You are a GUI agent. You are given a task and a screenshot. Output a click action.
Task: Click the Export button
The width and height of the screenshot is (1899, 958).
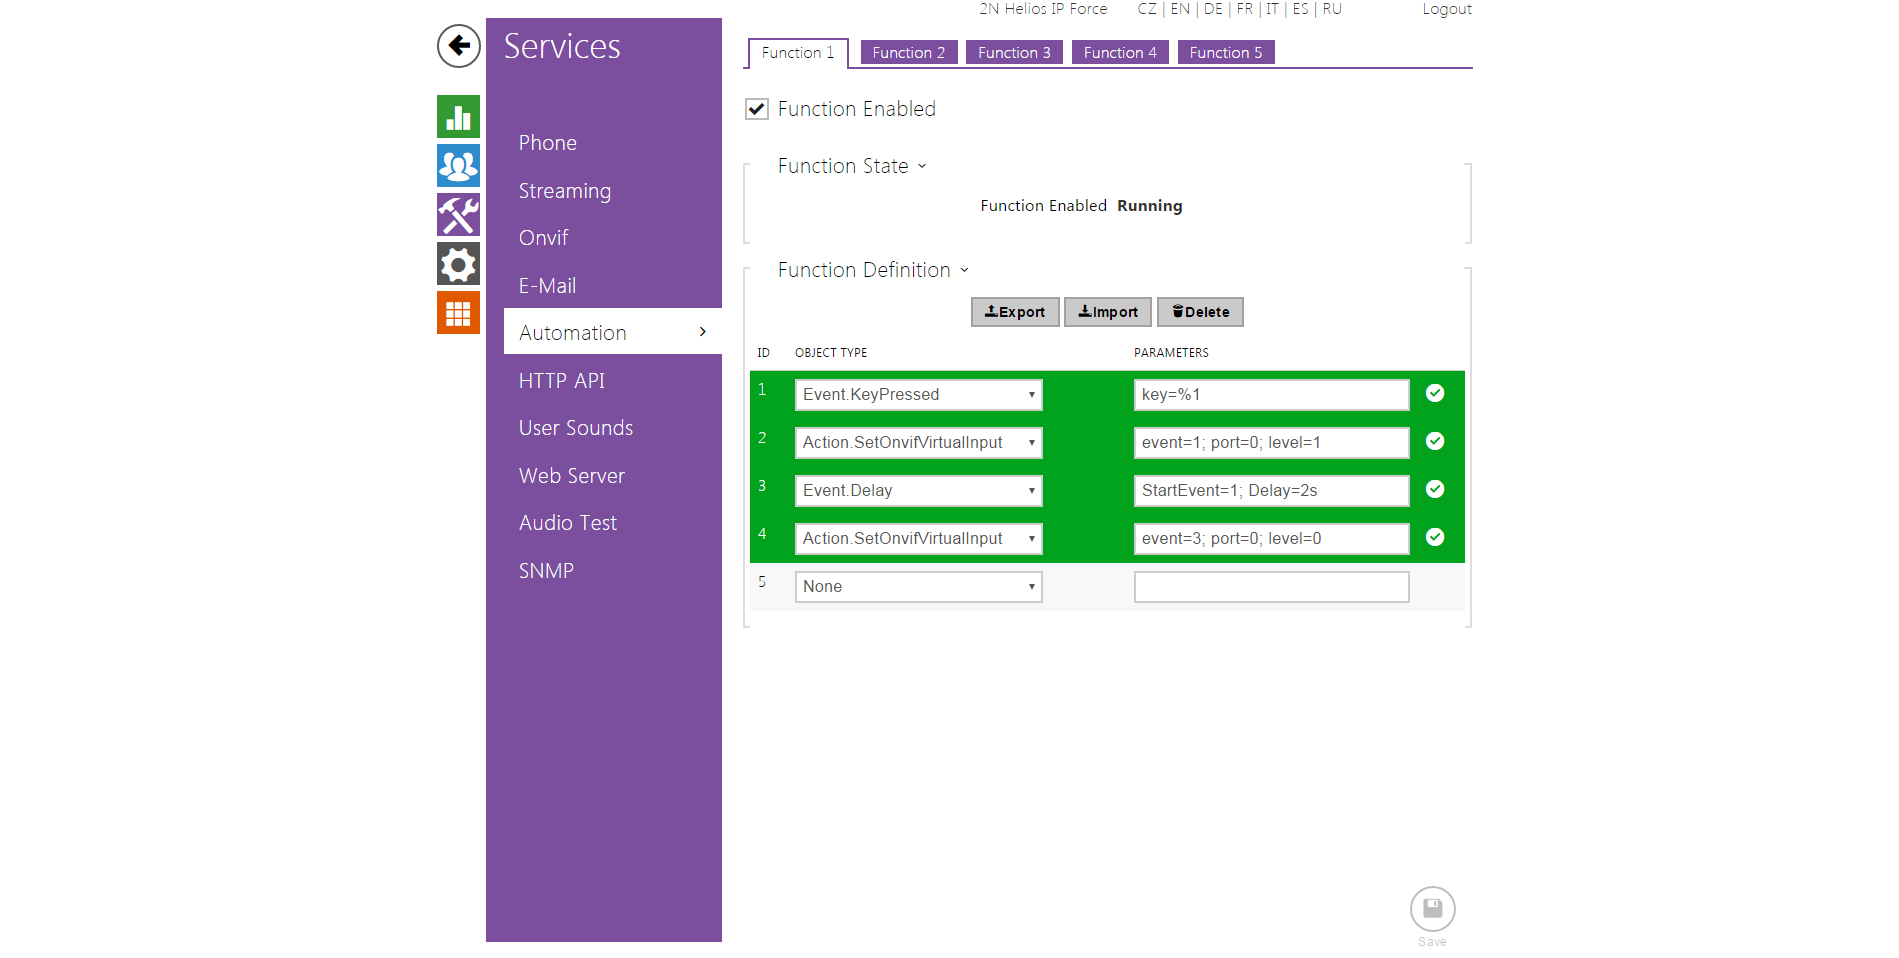1014,312
